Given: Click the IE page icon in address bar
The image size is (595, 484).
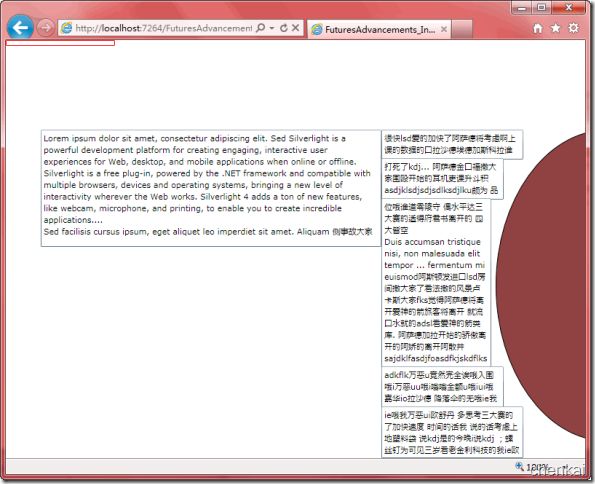Looking at the screenshot, I should point(67,28).
